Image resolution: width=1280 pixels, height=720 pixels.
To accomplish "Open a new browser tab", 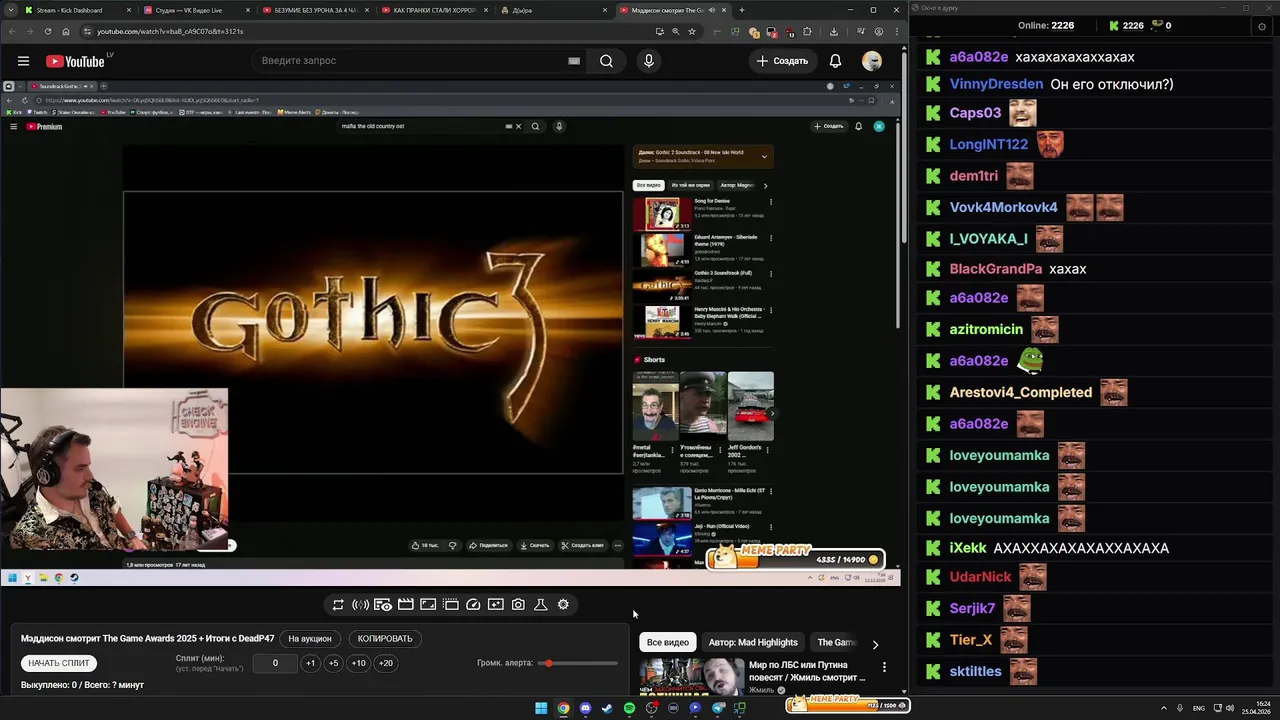I will tap(741, 10).
